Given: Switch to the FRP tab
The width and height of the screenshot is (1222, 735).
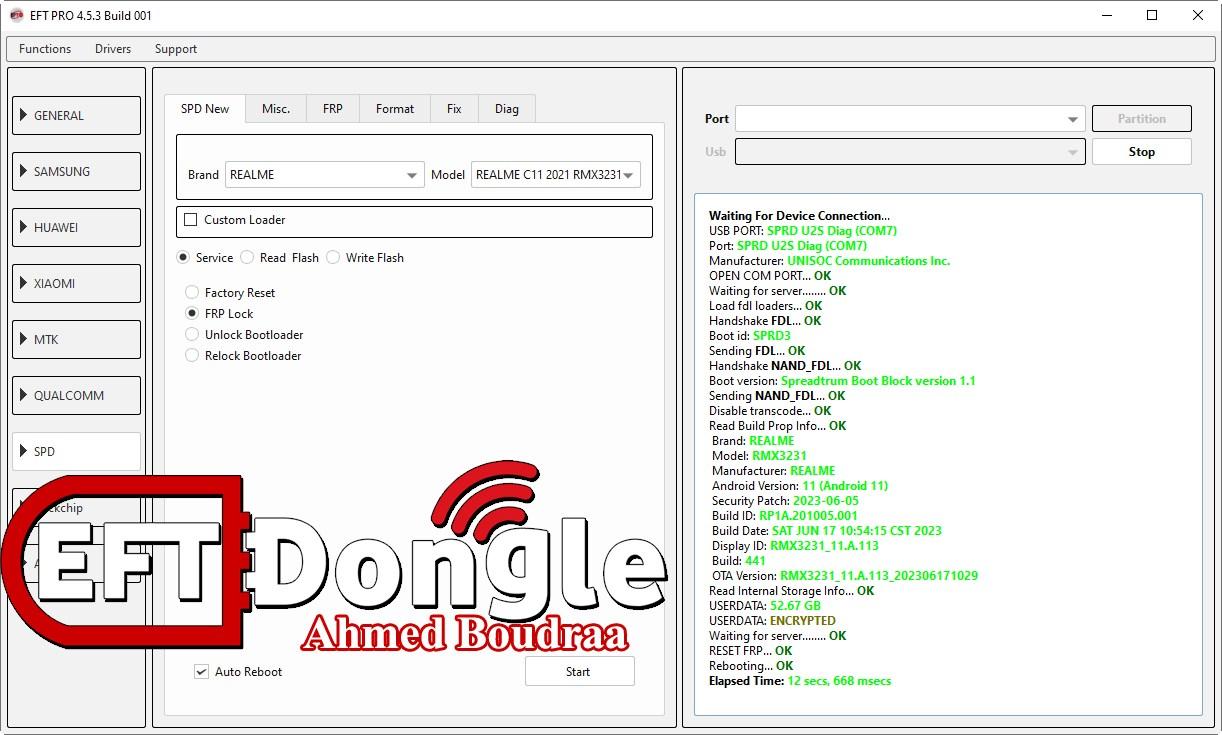Looking at the screenshot, I should (332, 108).
